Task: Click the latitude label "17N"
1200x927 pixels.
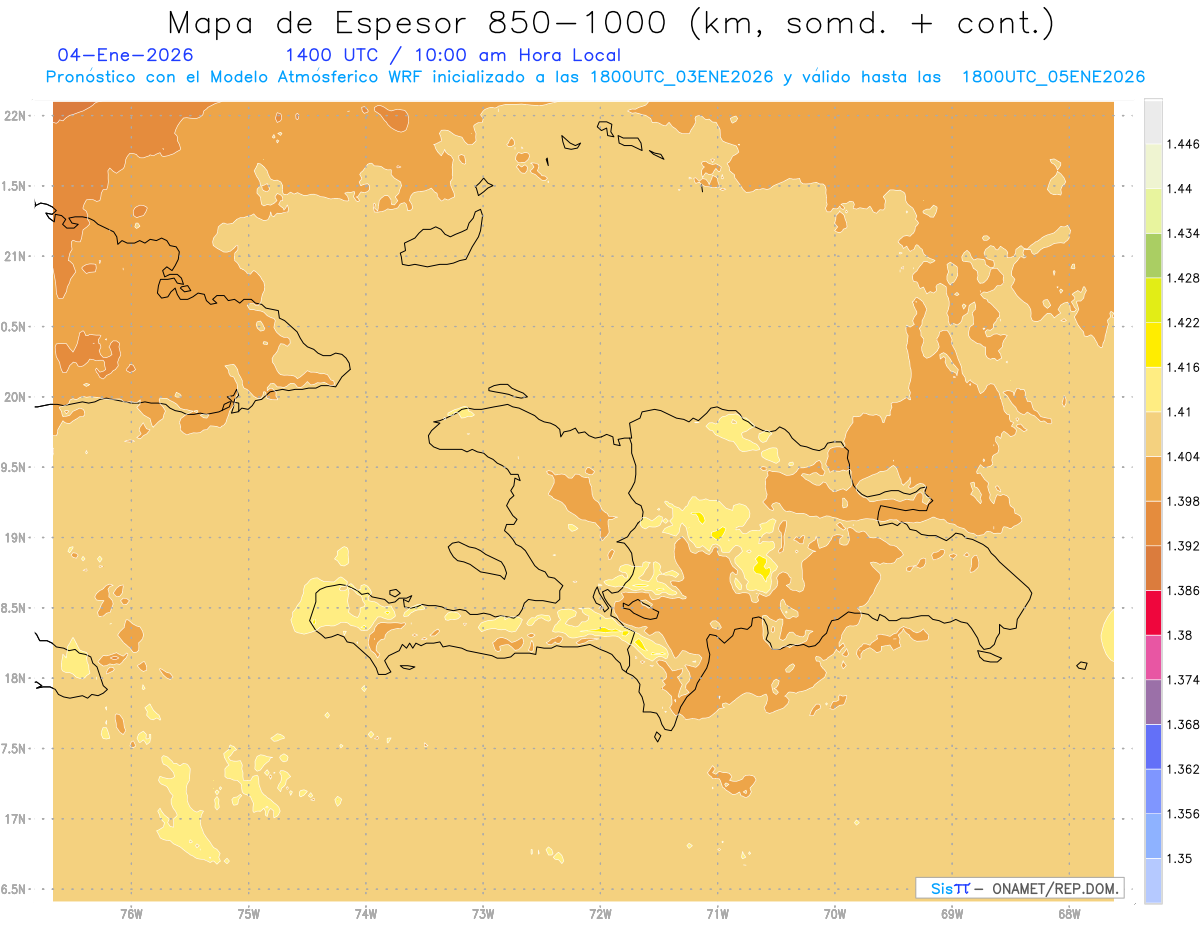Action: (17, 819)
